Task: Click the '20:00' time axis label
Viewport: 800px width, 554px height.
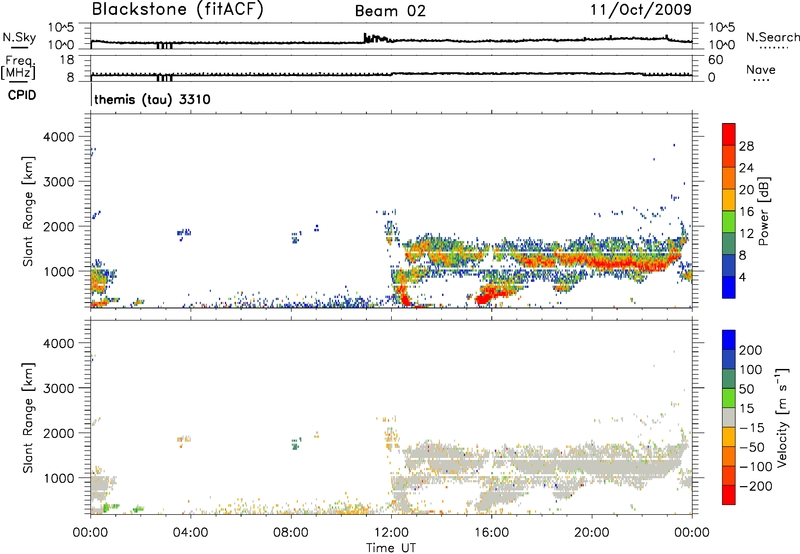Action: tap(591, 533)
